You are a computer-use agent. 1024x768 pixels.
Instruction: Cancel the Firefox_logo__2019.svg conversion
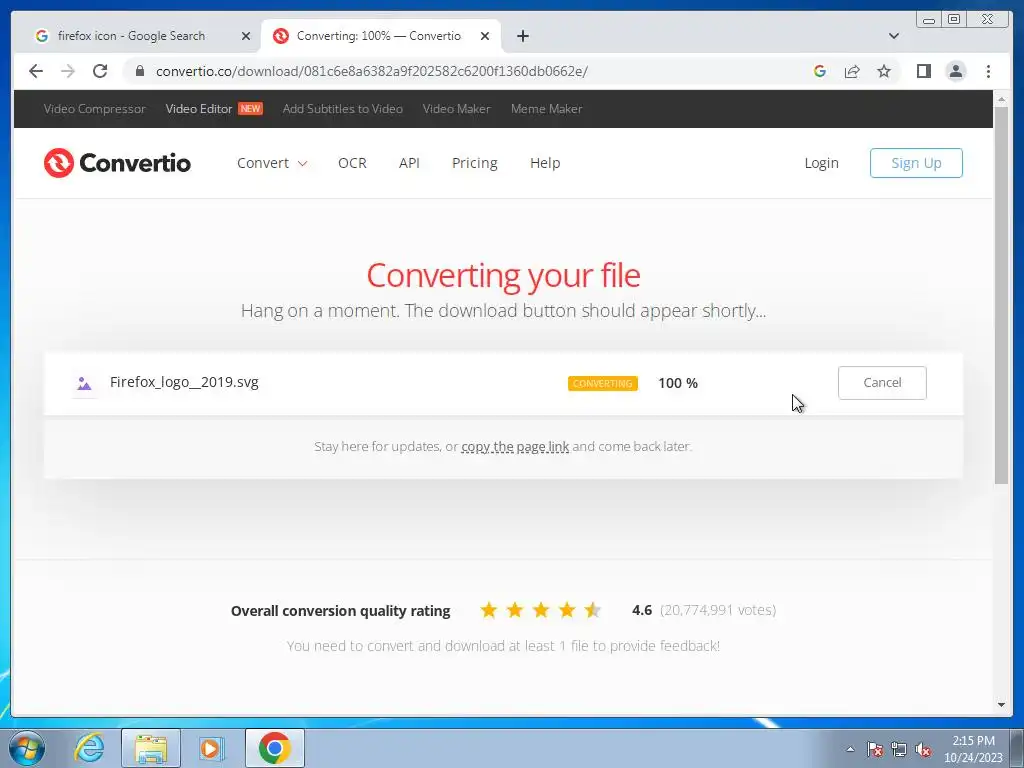[x=882, y=383]
